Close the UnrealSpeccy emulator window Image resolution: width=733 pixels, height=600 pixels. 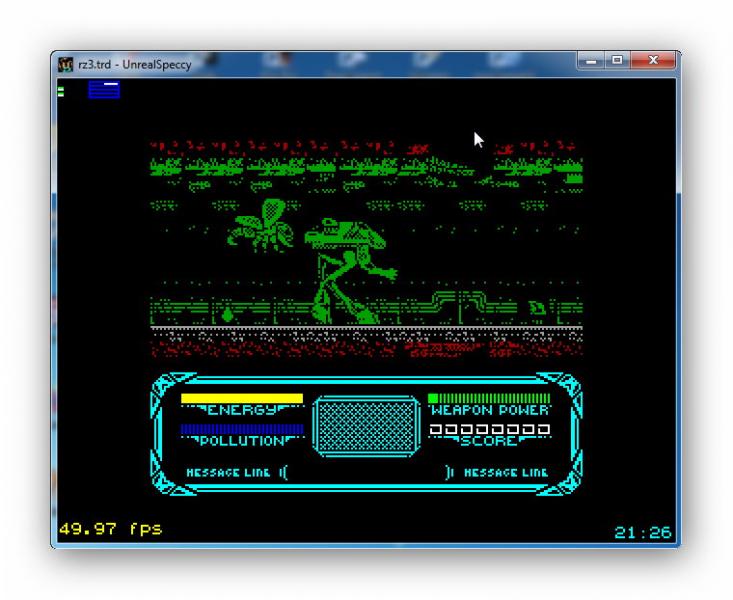click(x=655, y=62)
